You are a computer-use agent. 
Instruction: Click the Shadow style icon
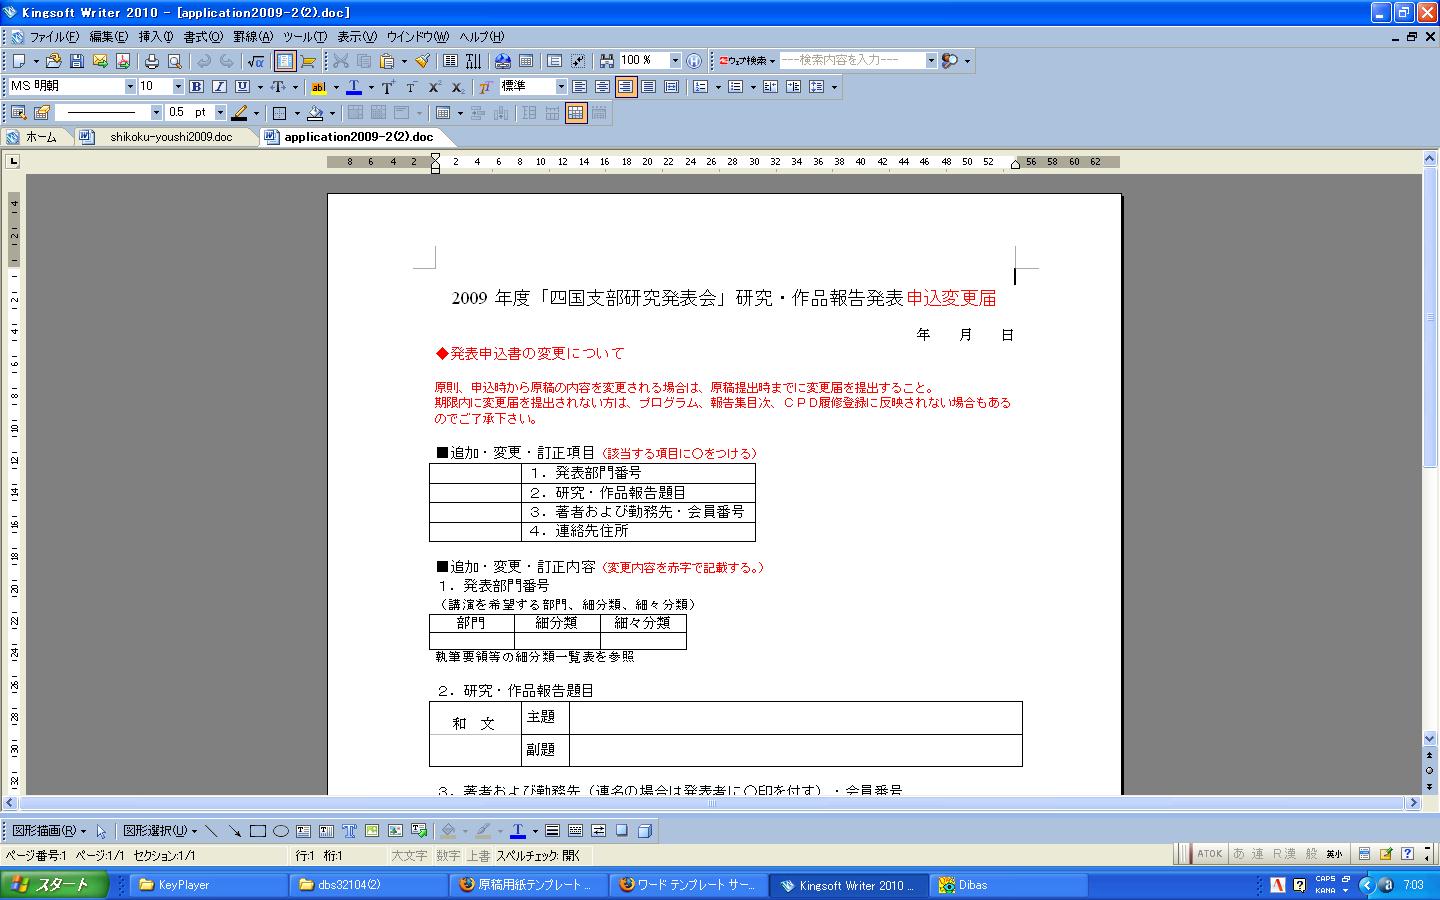(622, 831)
